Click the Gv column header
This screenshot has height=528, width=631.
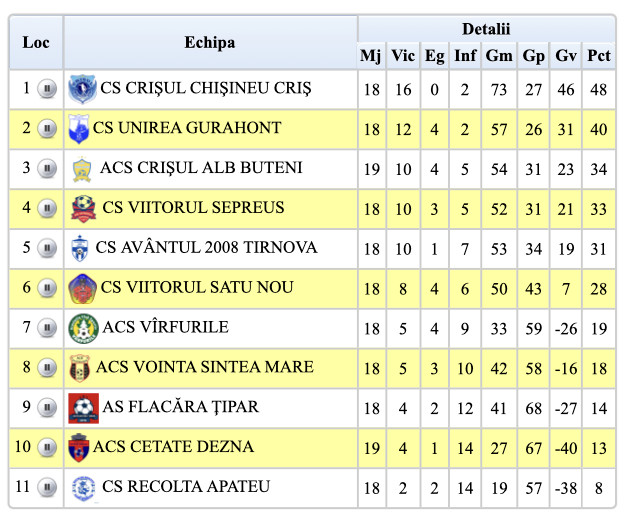tap(566, 56)
